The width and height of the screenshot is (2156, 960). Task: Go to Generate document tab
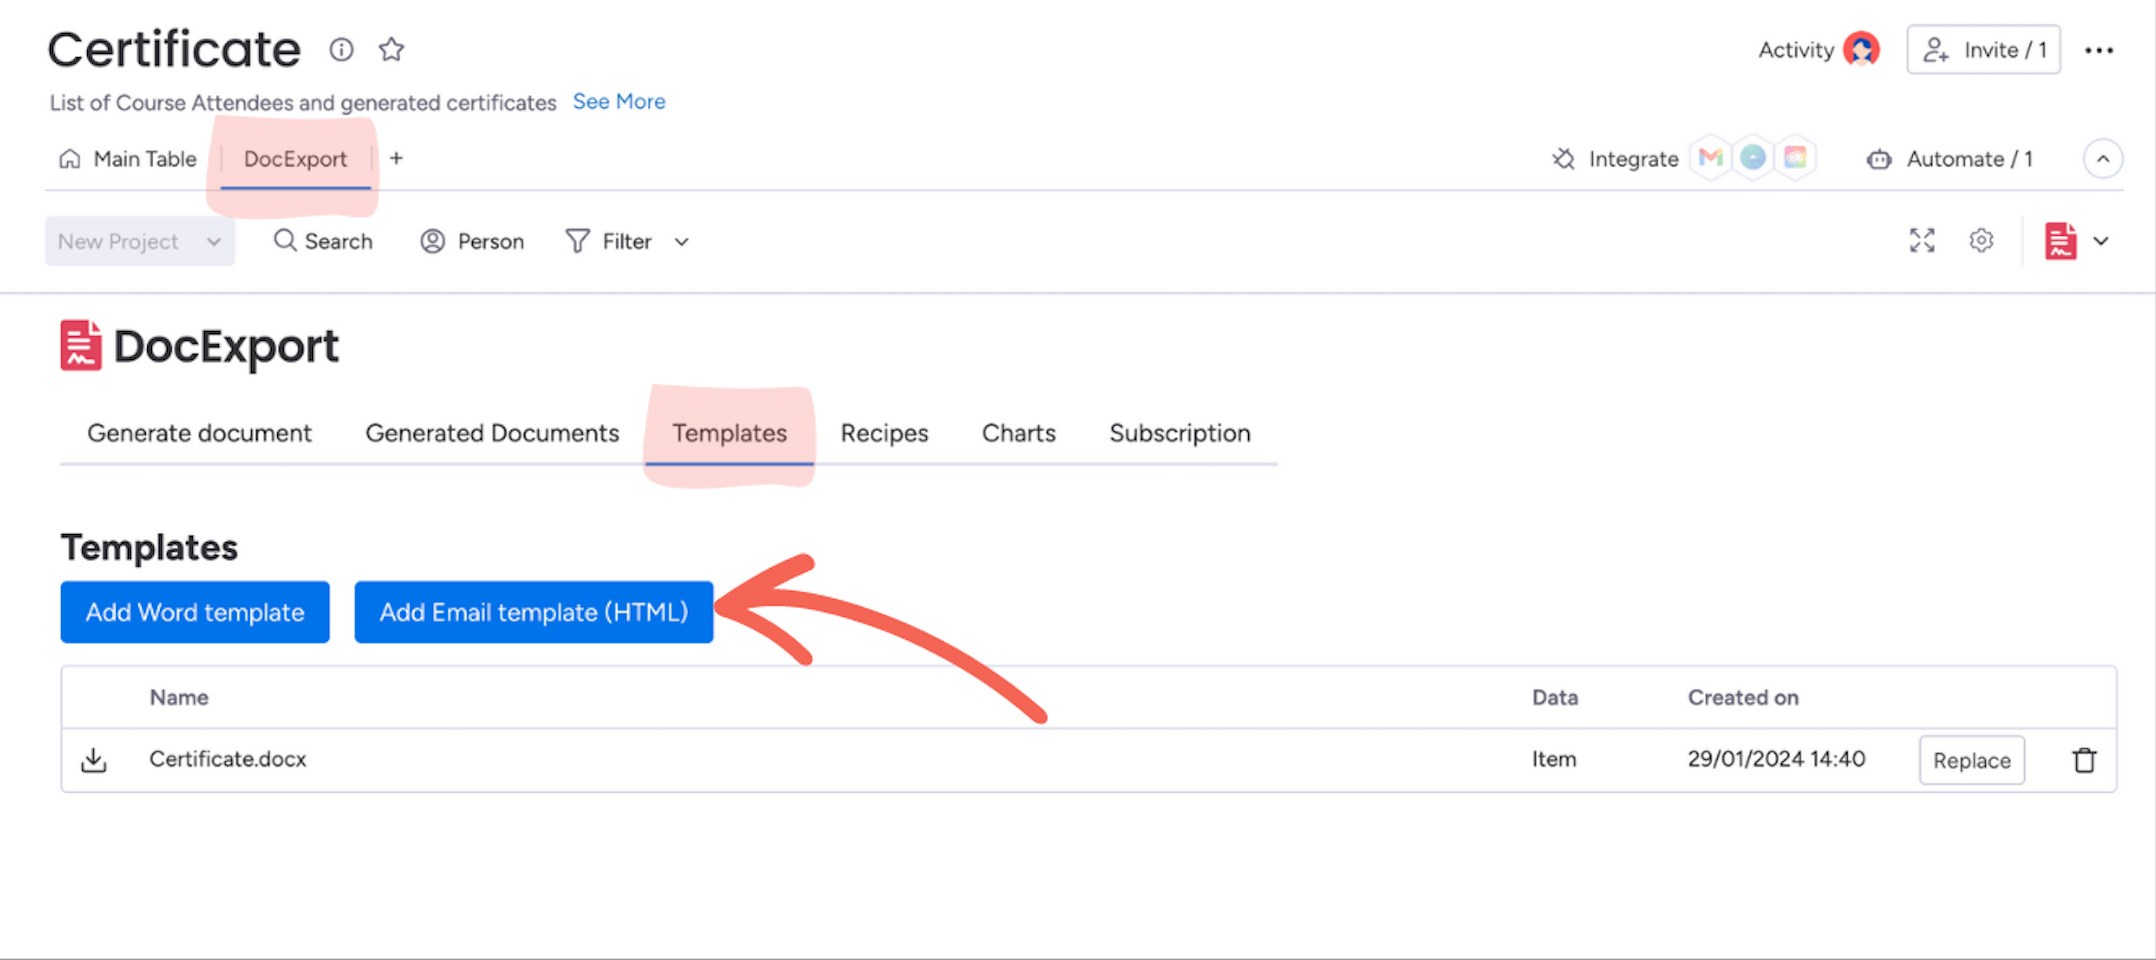coord(199,433)
